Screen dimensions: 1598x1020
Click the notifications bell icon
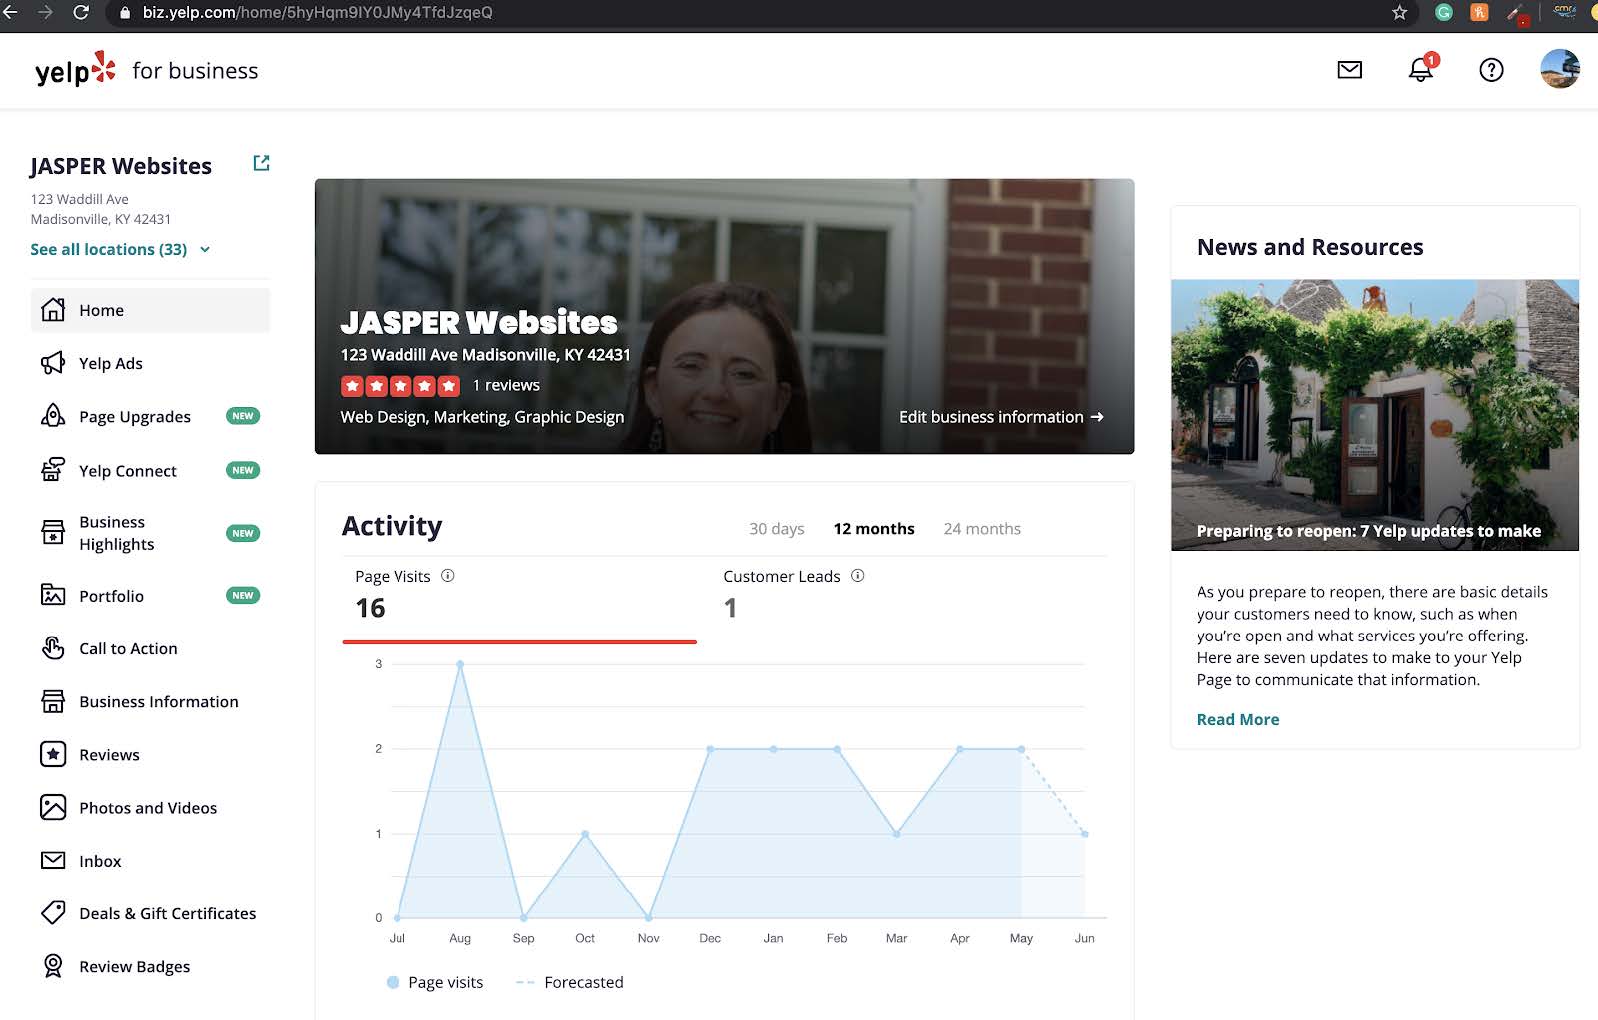(1420, 70)
